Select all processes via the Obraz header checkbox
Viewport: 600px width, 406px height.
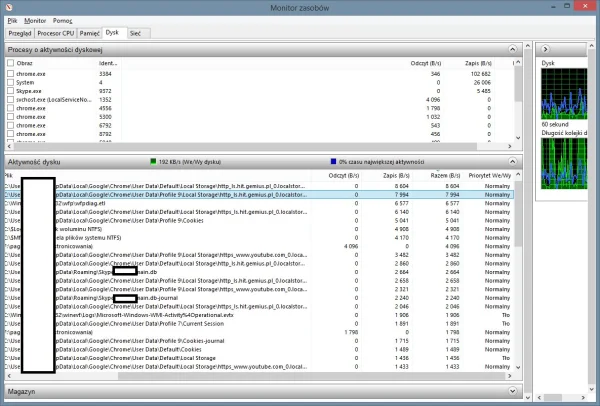[10, 62]
